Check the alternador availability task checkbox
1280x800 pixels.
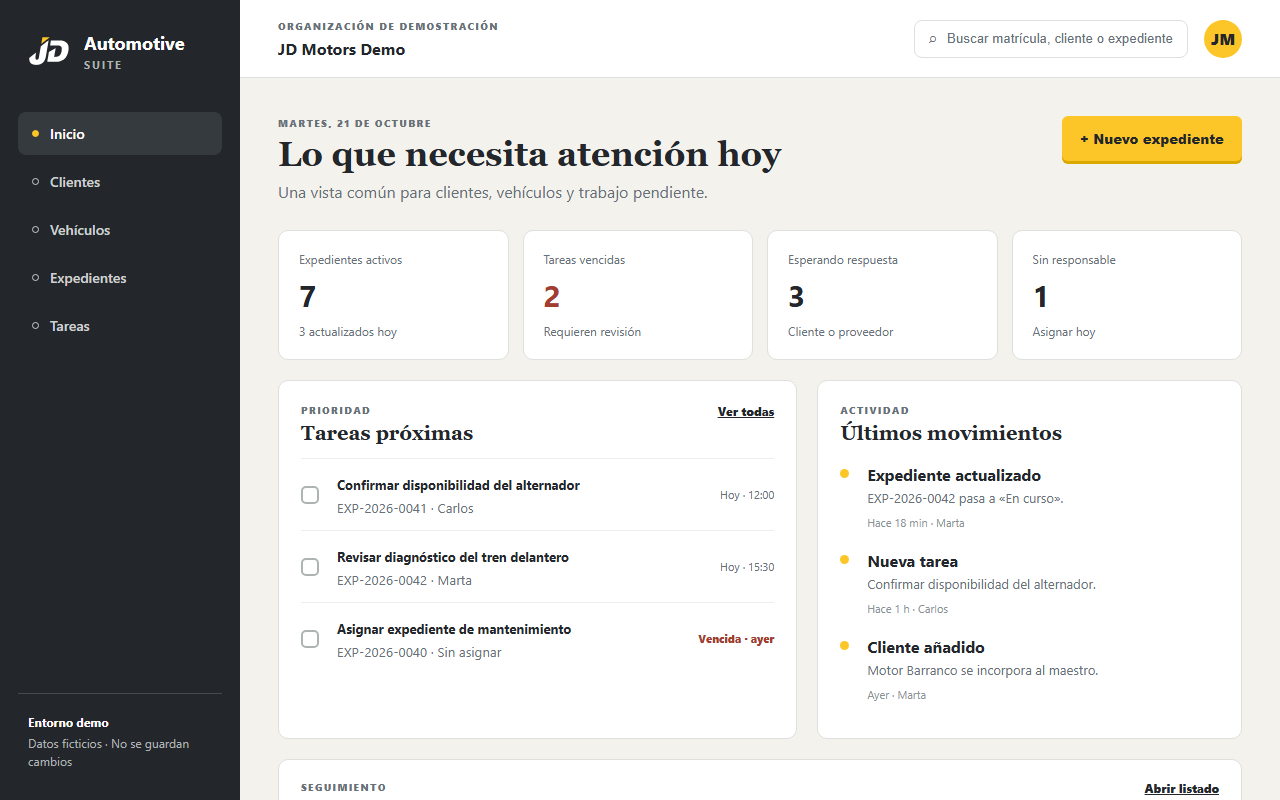(310, 495)
